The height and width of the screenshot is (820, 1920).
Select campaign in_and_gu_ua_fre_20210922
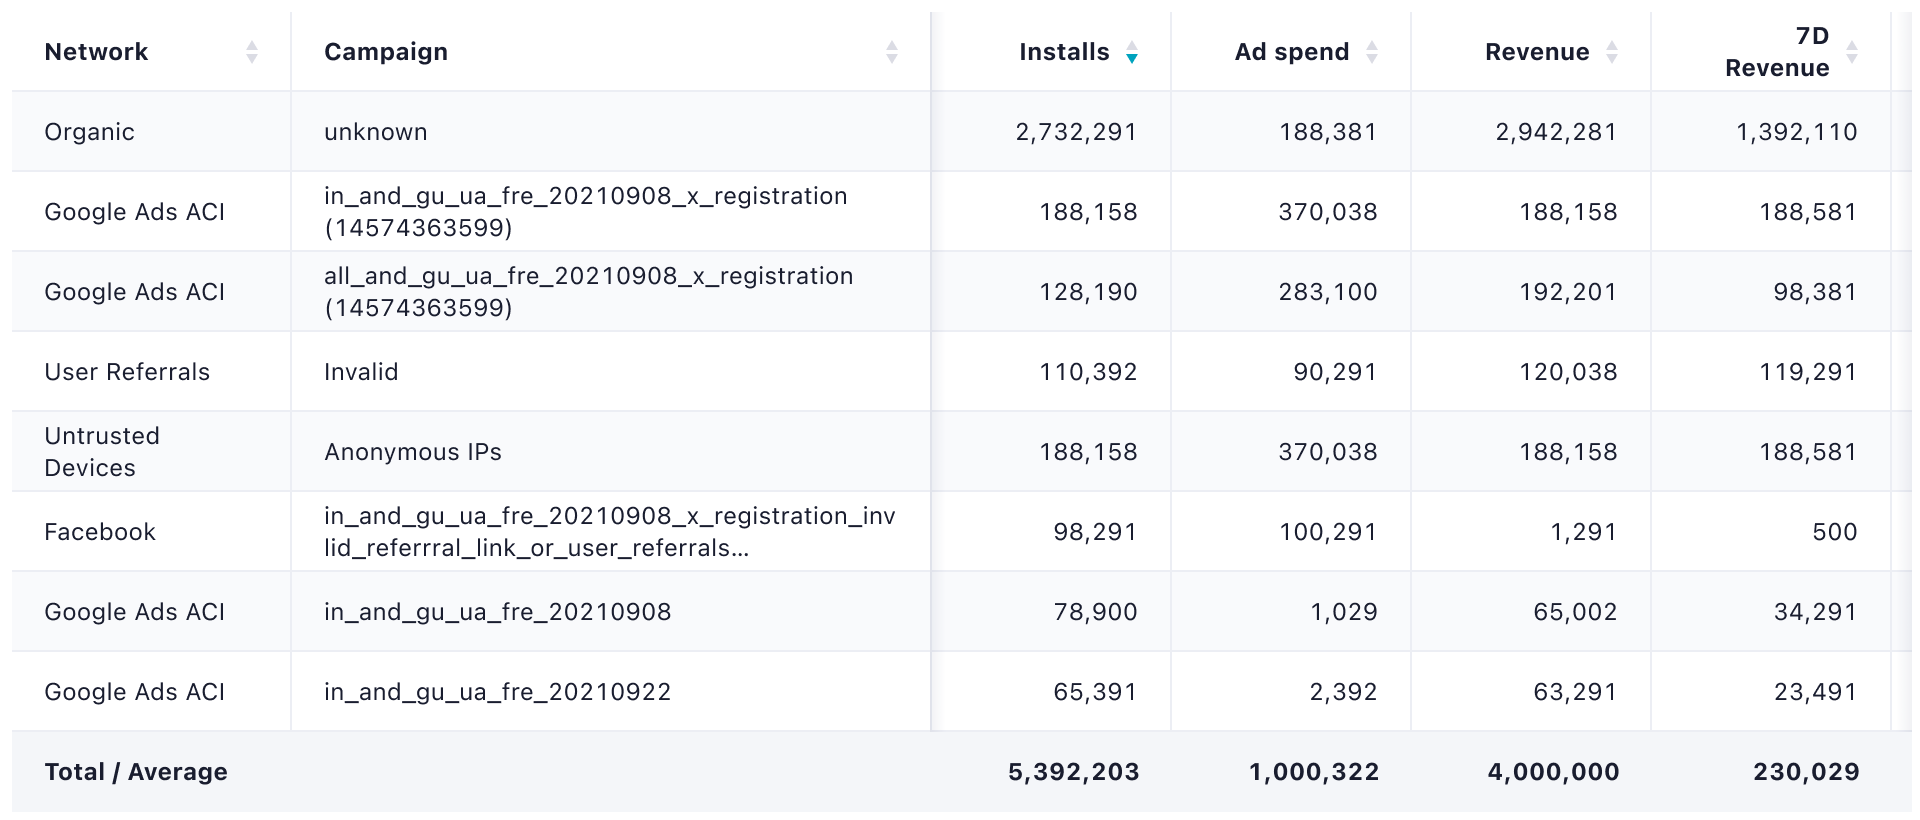click(x=498, y=692)
